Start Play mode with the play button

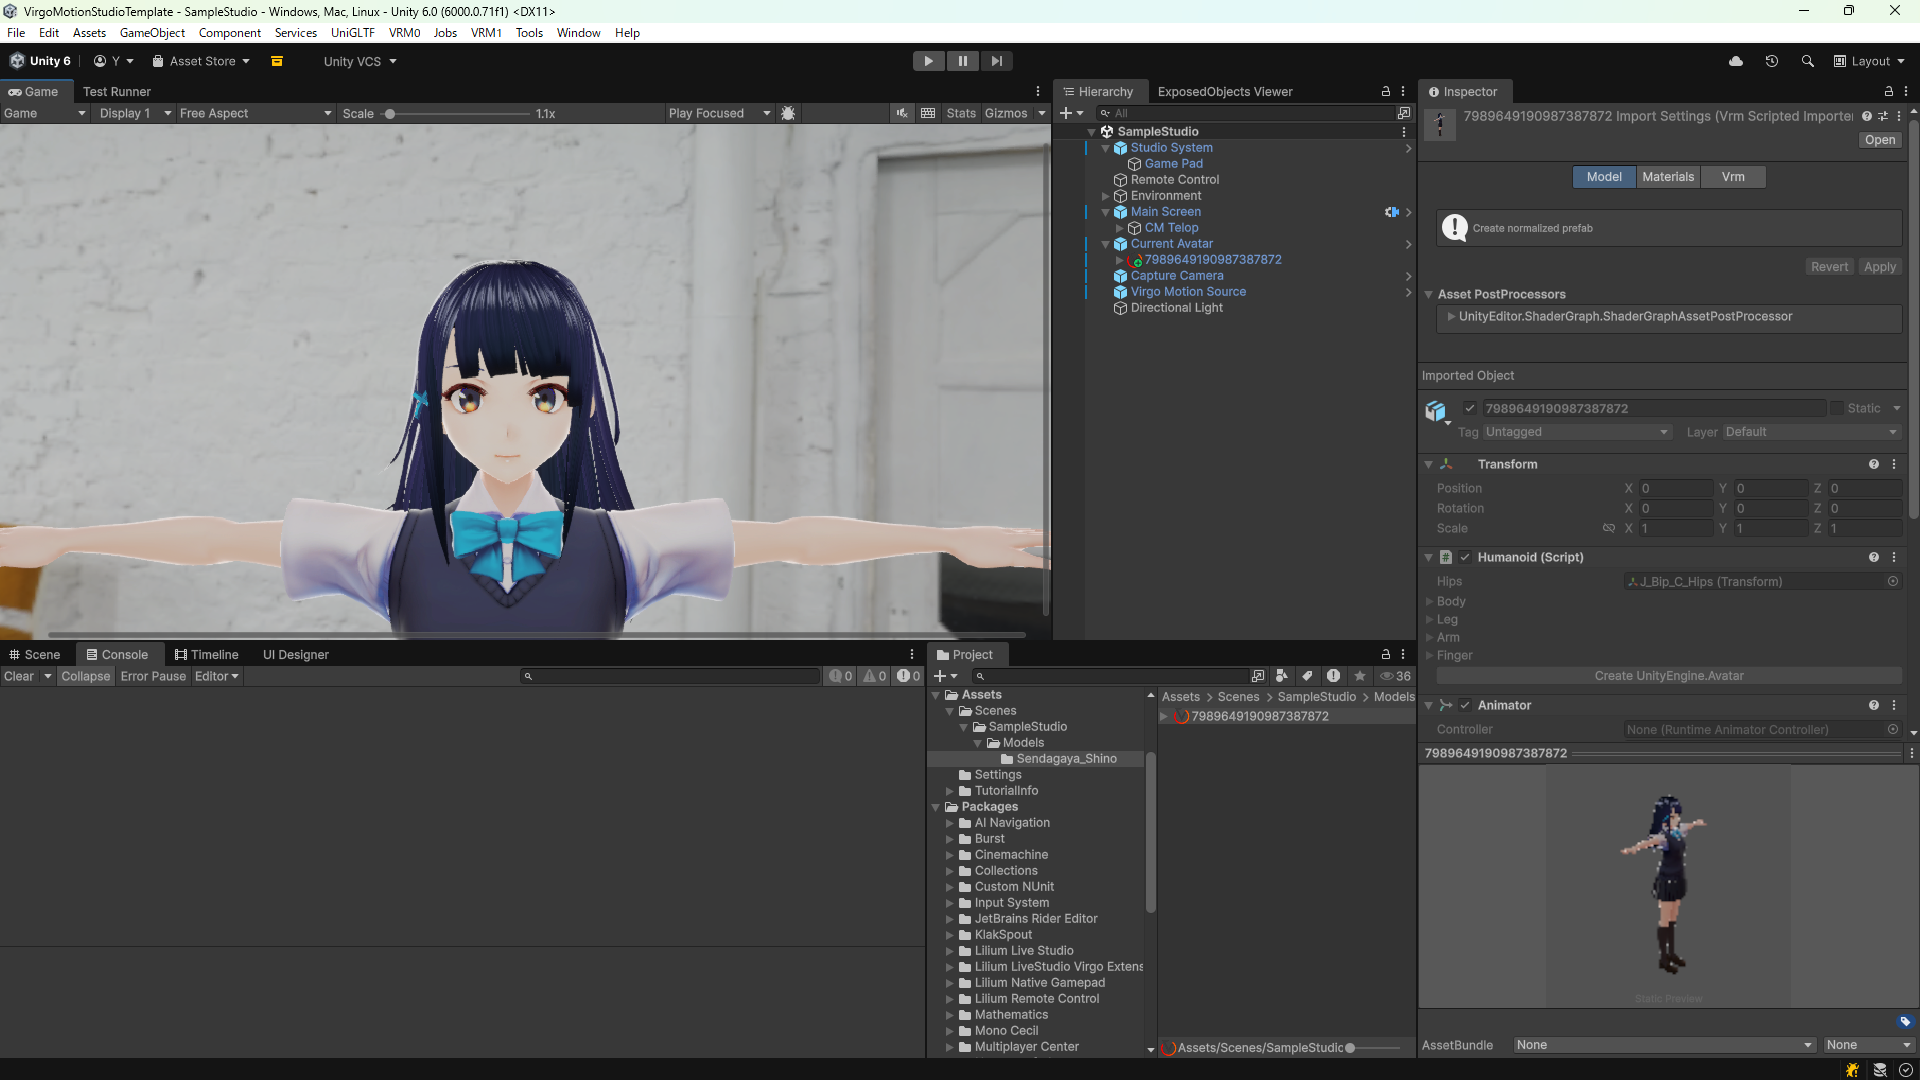click(x=928, y=61)
